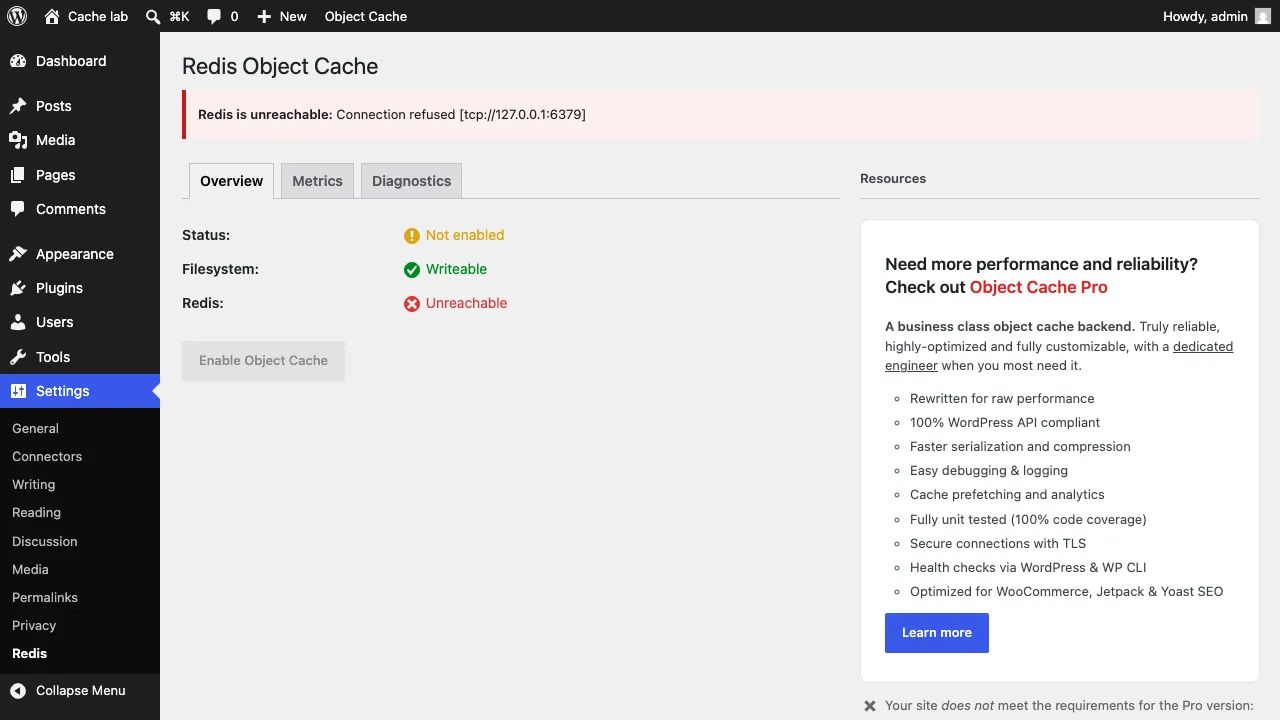
Task: Open the Cache lab home icon
Action: (x=52, y=16)
